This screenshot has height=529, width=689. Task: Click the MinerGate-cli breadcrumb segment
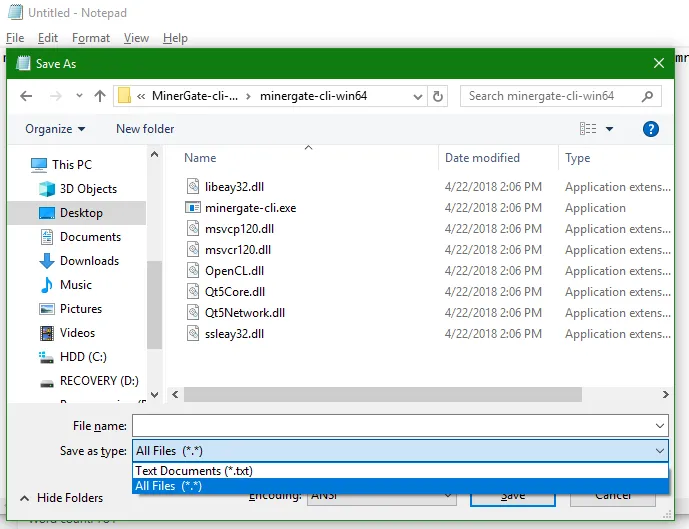click(x=195, y=96)
